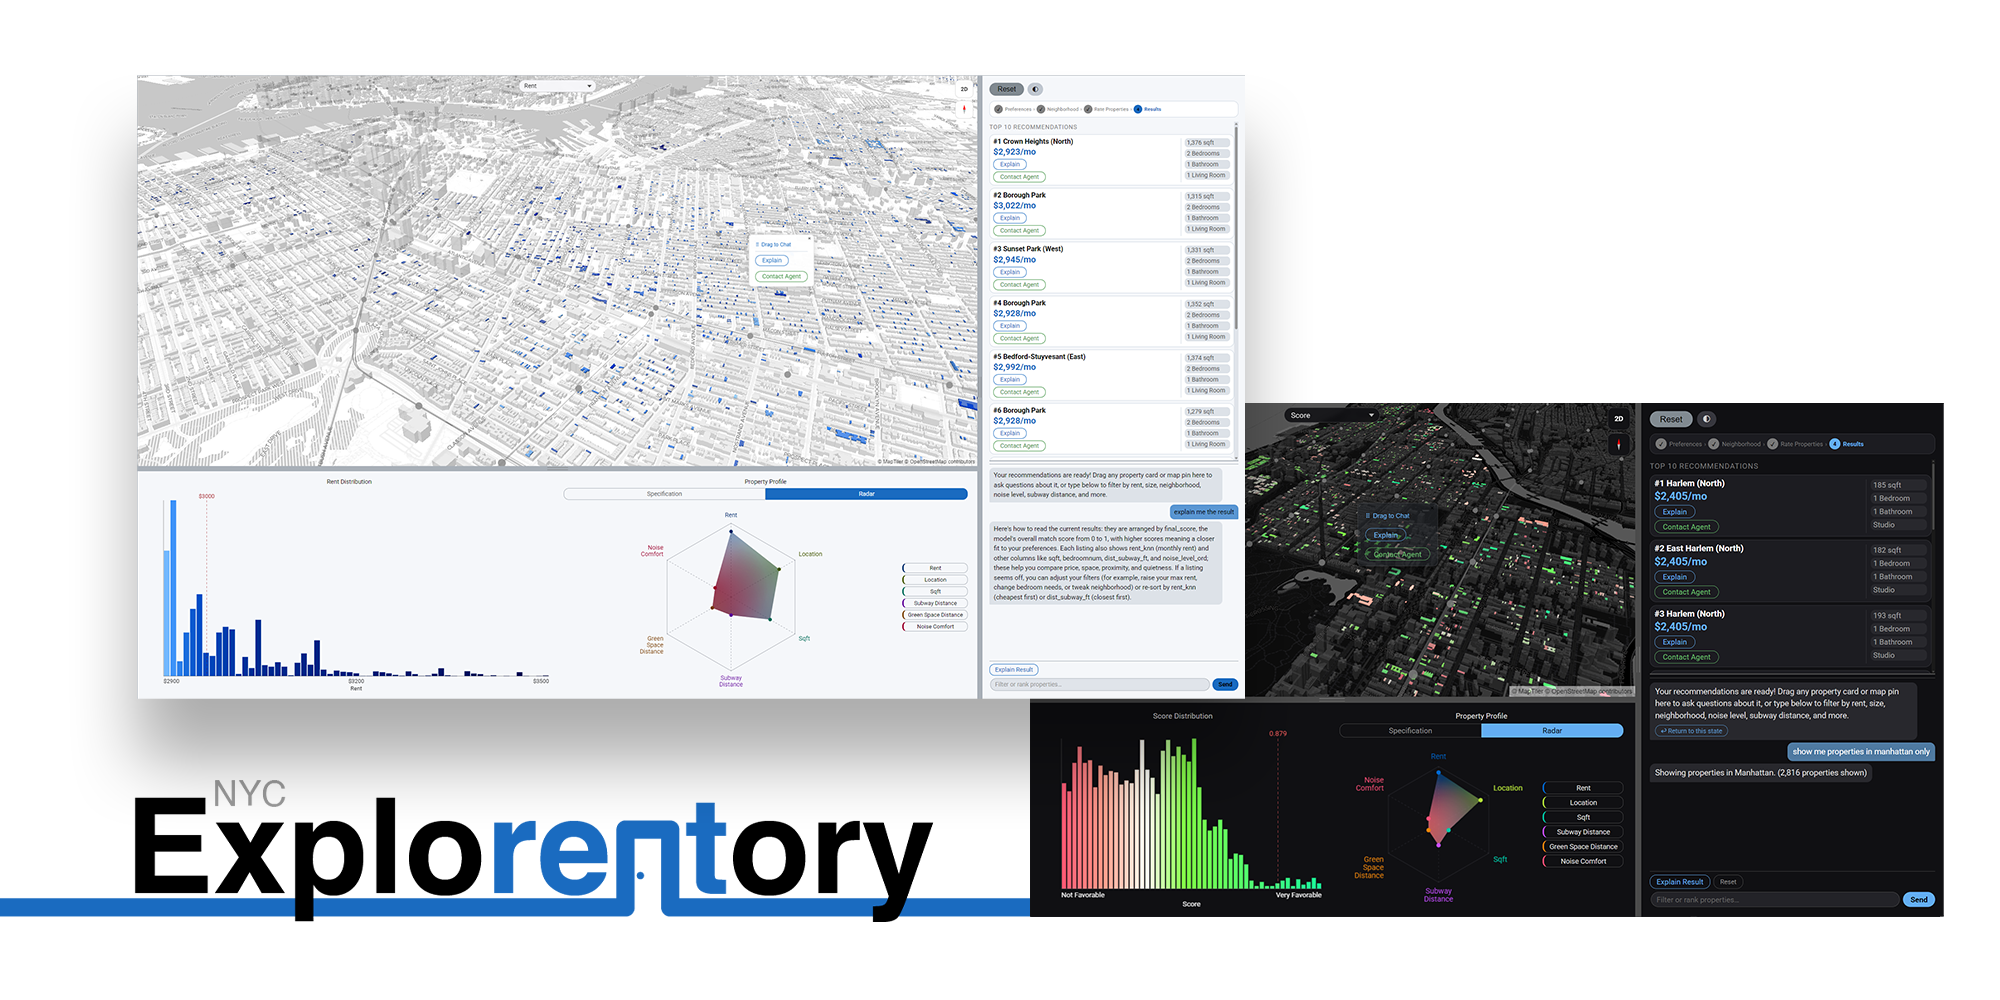
Task: Click Send button in light chat
Action: pyautogui.click(x=1225, y=685)
